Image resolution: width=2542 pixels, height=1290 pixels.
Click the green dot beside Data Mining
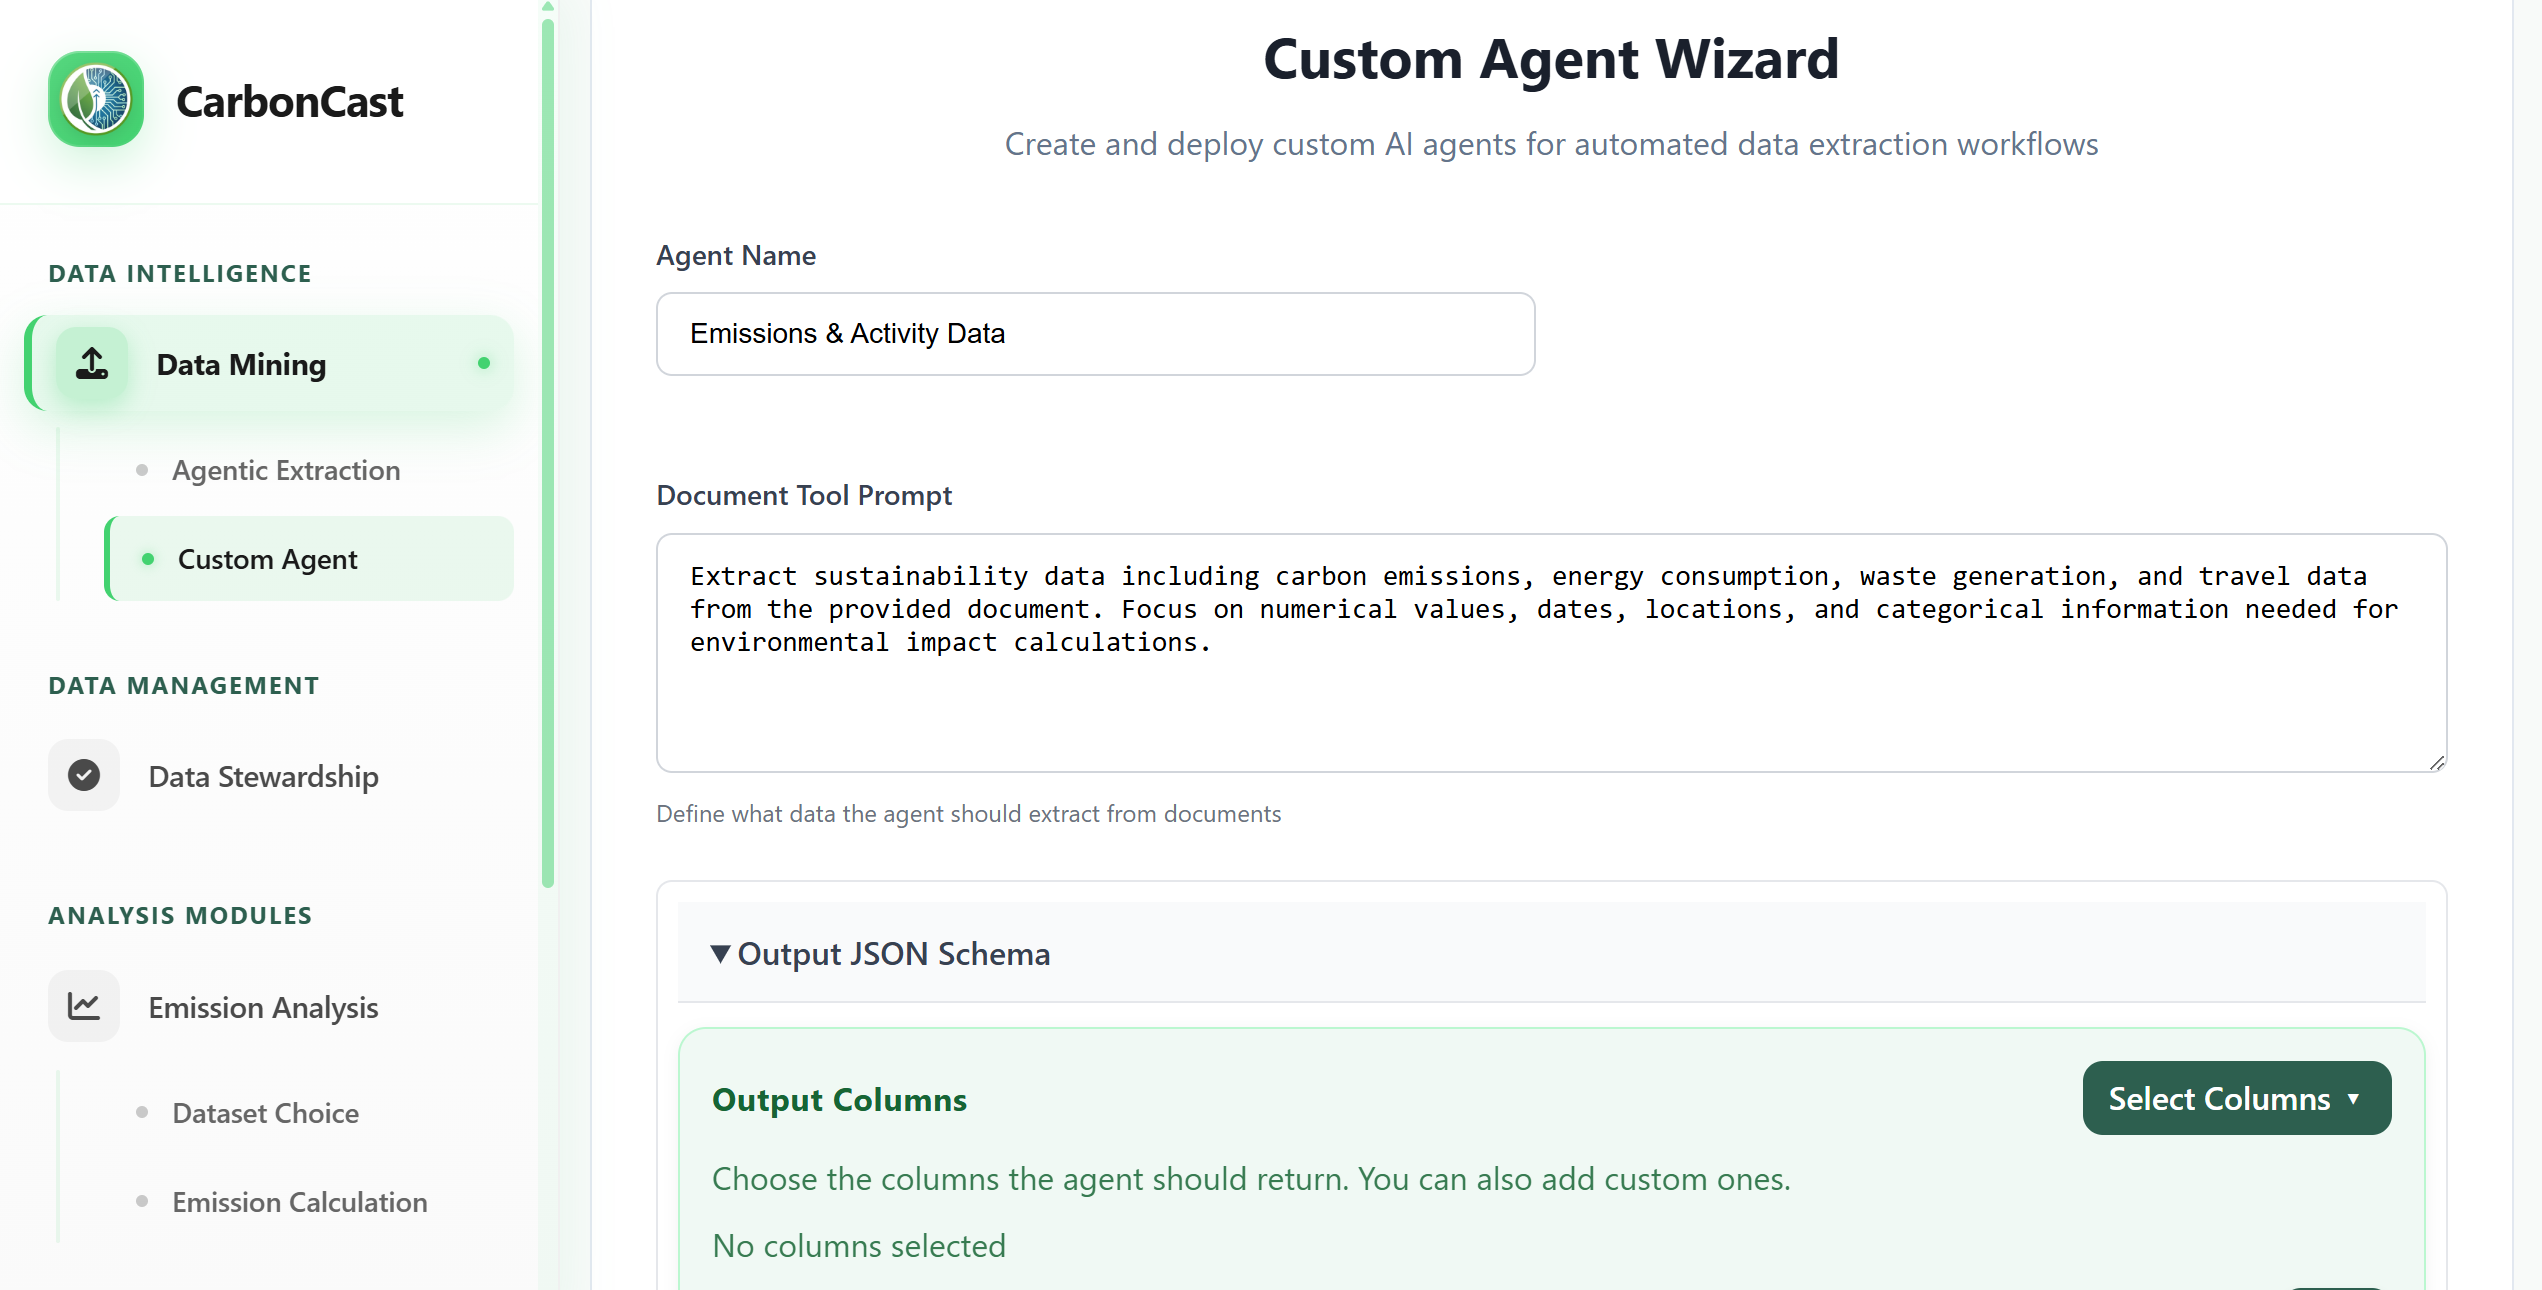484,363
